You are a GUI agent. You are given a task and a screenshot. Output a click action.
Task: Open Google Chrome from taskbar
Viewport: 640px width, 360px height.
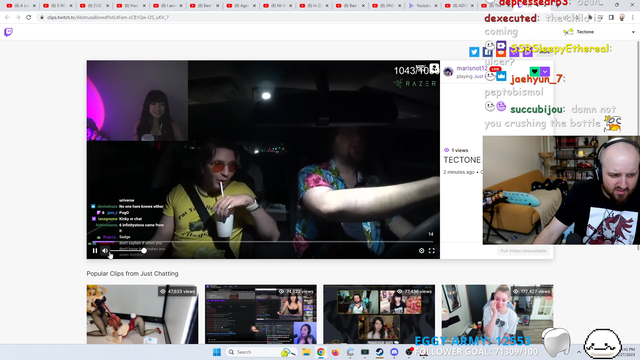tap(321, 352)
